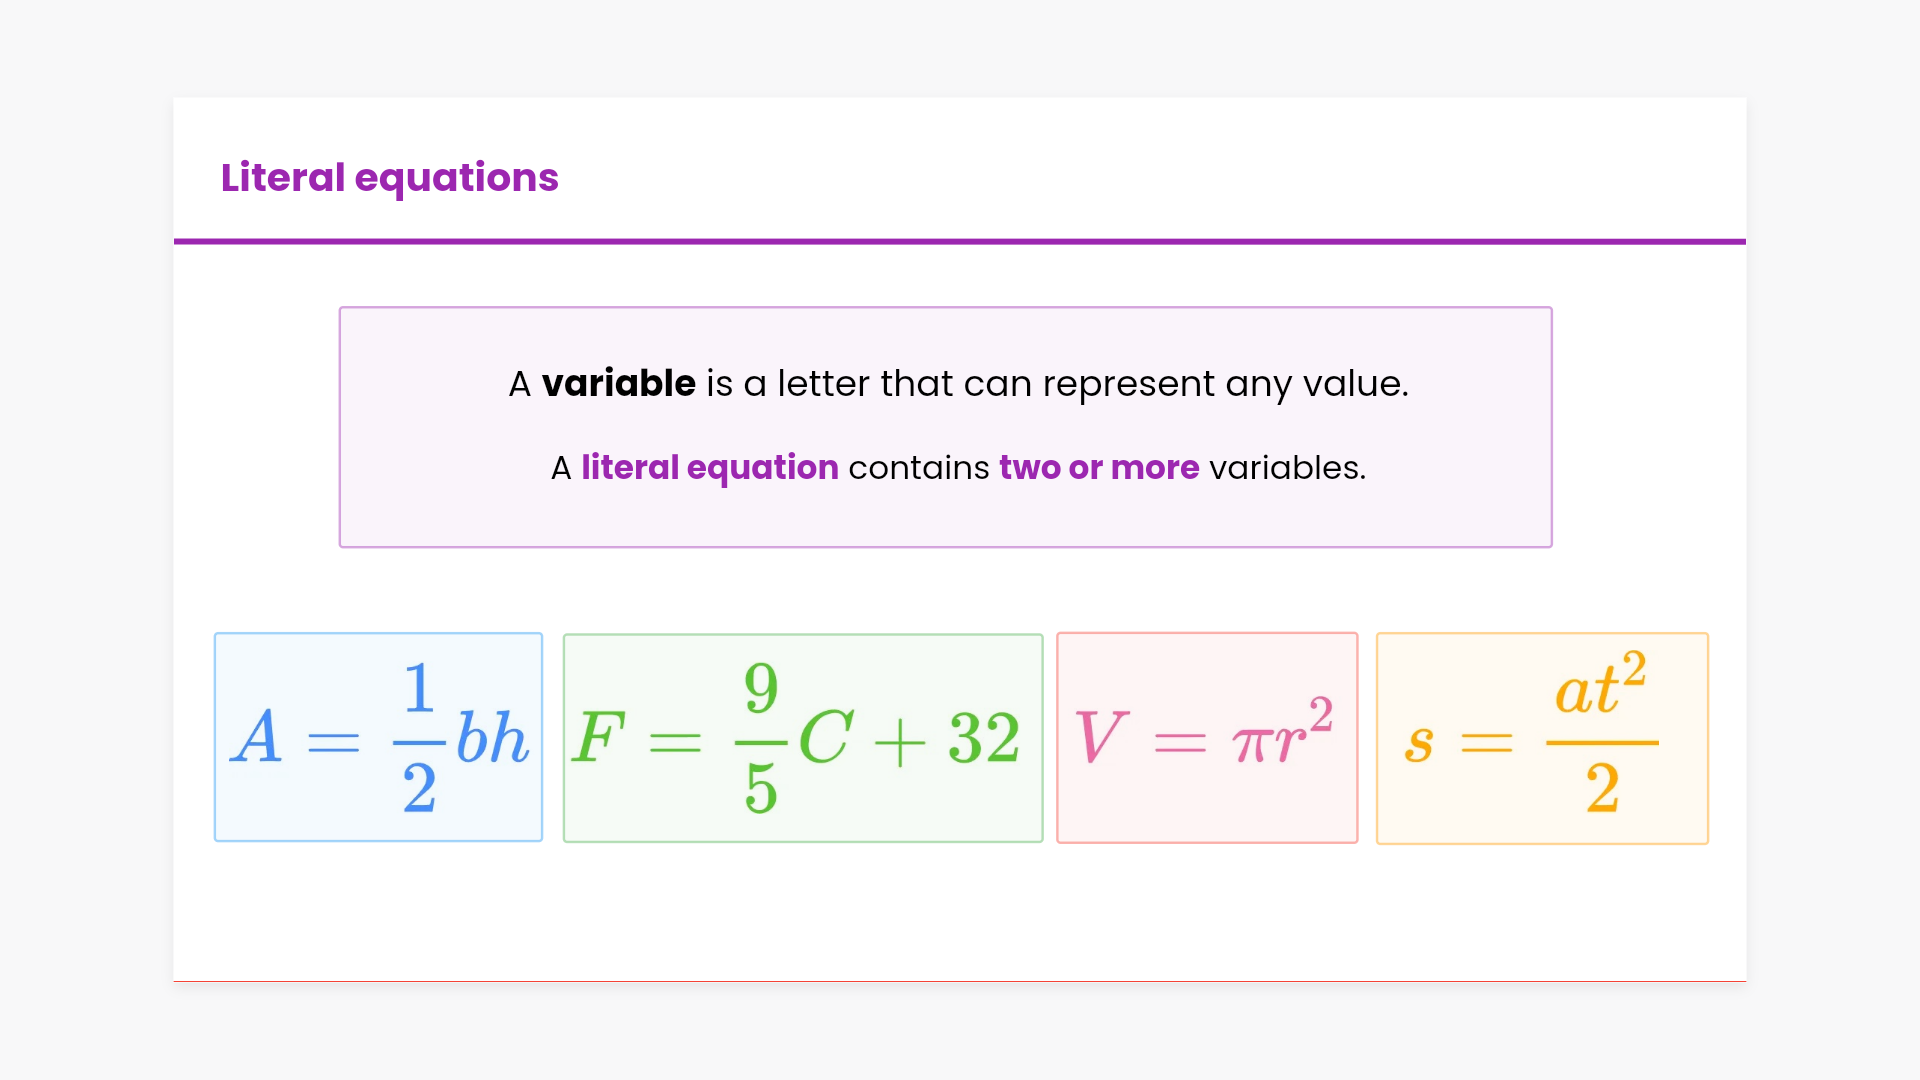
Task: Click the purple "two or more" phrase
Action: click(x=1098, y=468)
